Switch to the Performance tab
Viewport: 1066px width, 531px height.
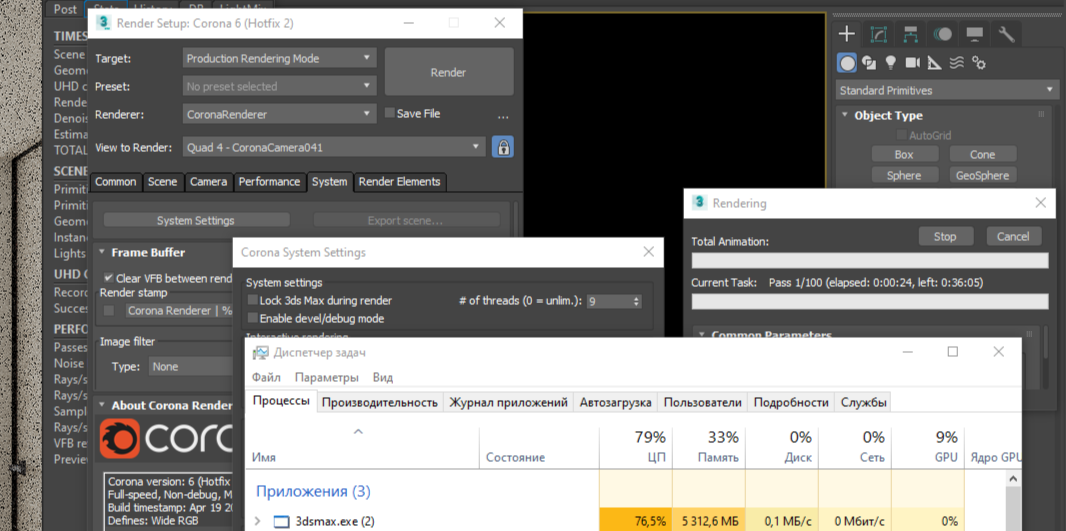[269, 182]
